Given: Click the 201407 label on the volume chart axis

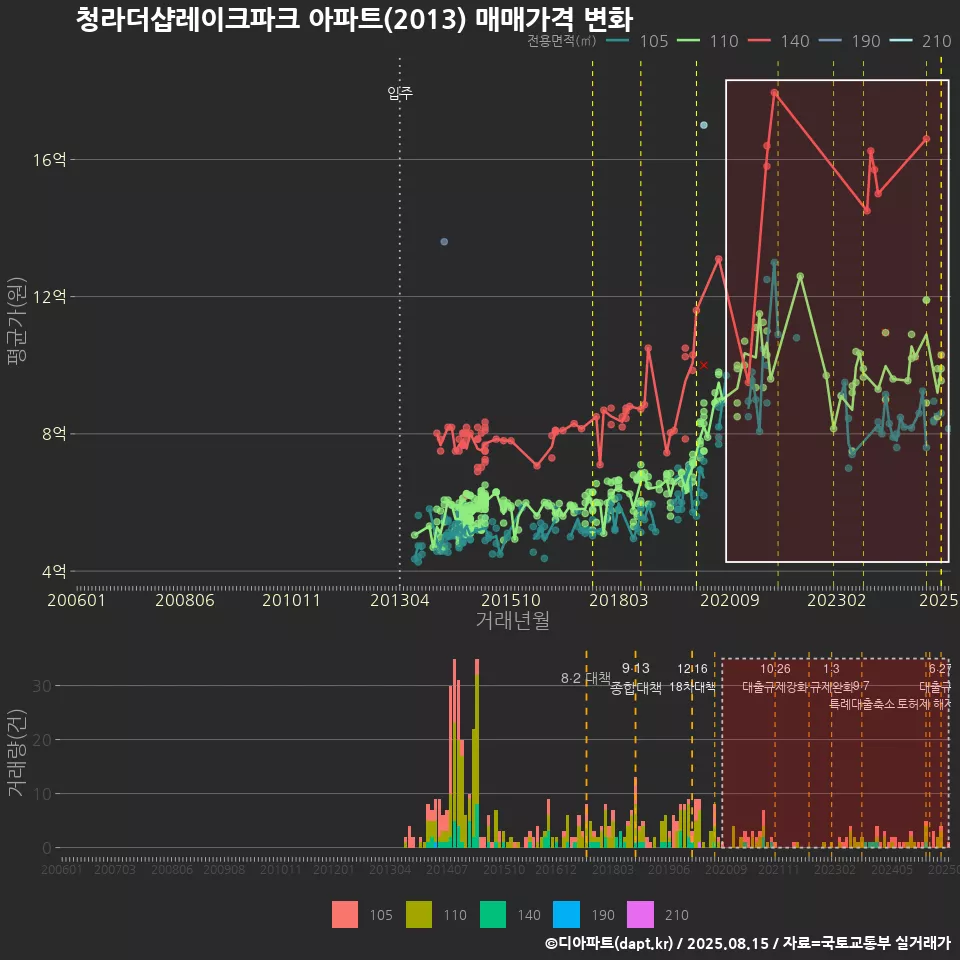Looking at the screenshot, I should (x=447, y=869).
